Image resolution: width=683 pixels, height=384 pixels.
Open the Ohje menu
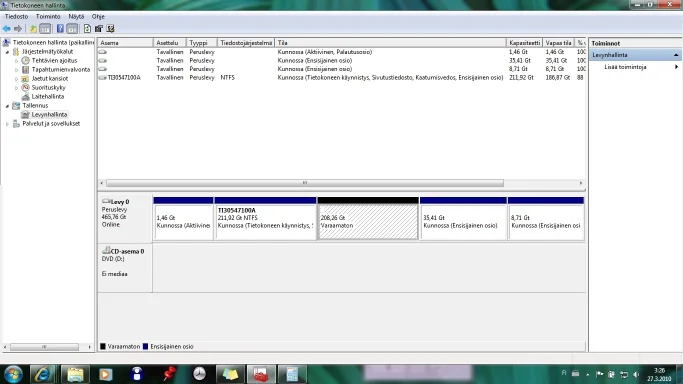98,17
